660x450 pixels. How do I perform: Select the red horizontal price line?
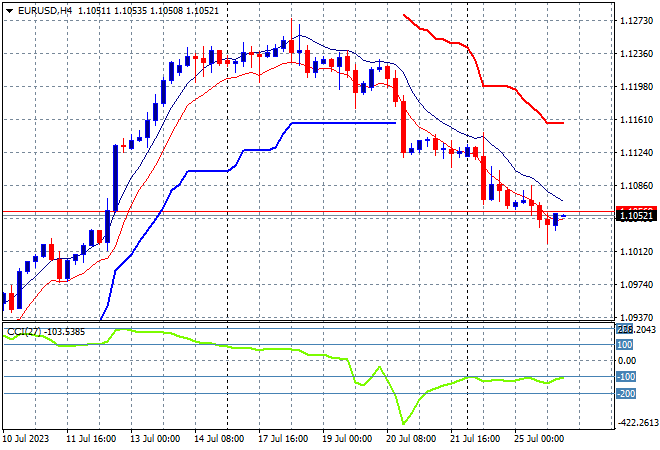click(x=309, y=211)
